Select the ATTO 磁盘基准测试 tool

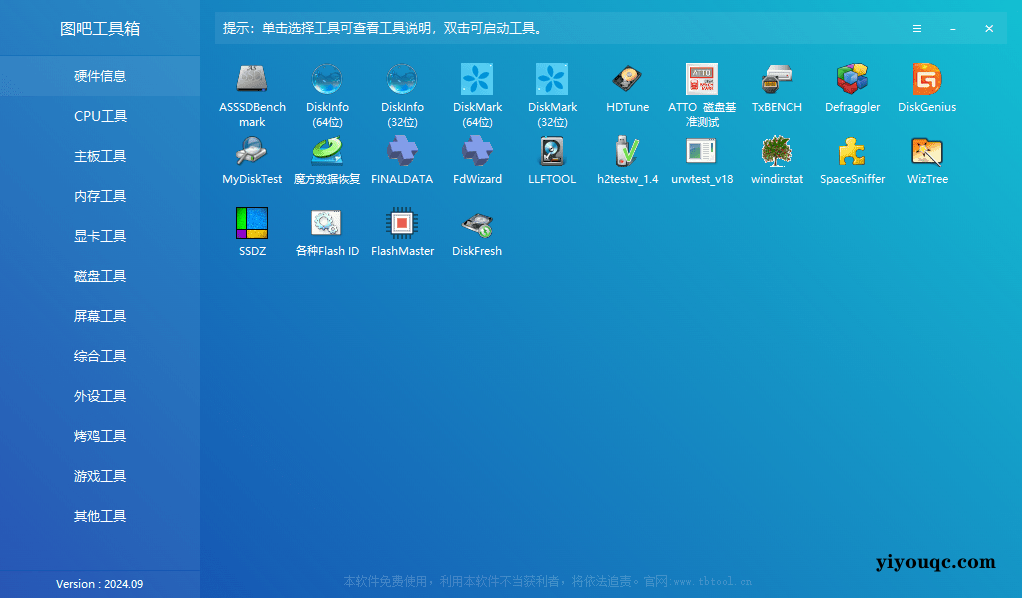point(701,90)
